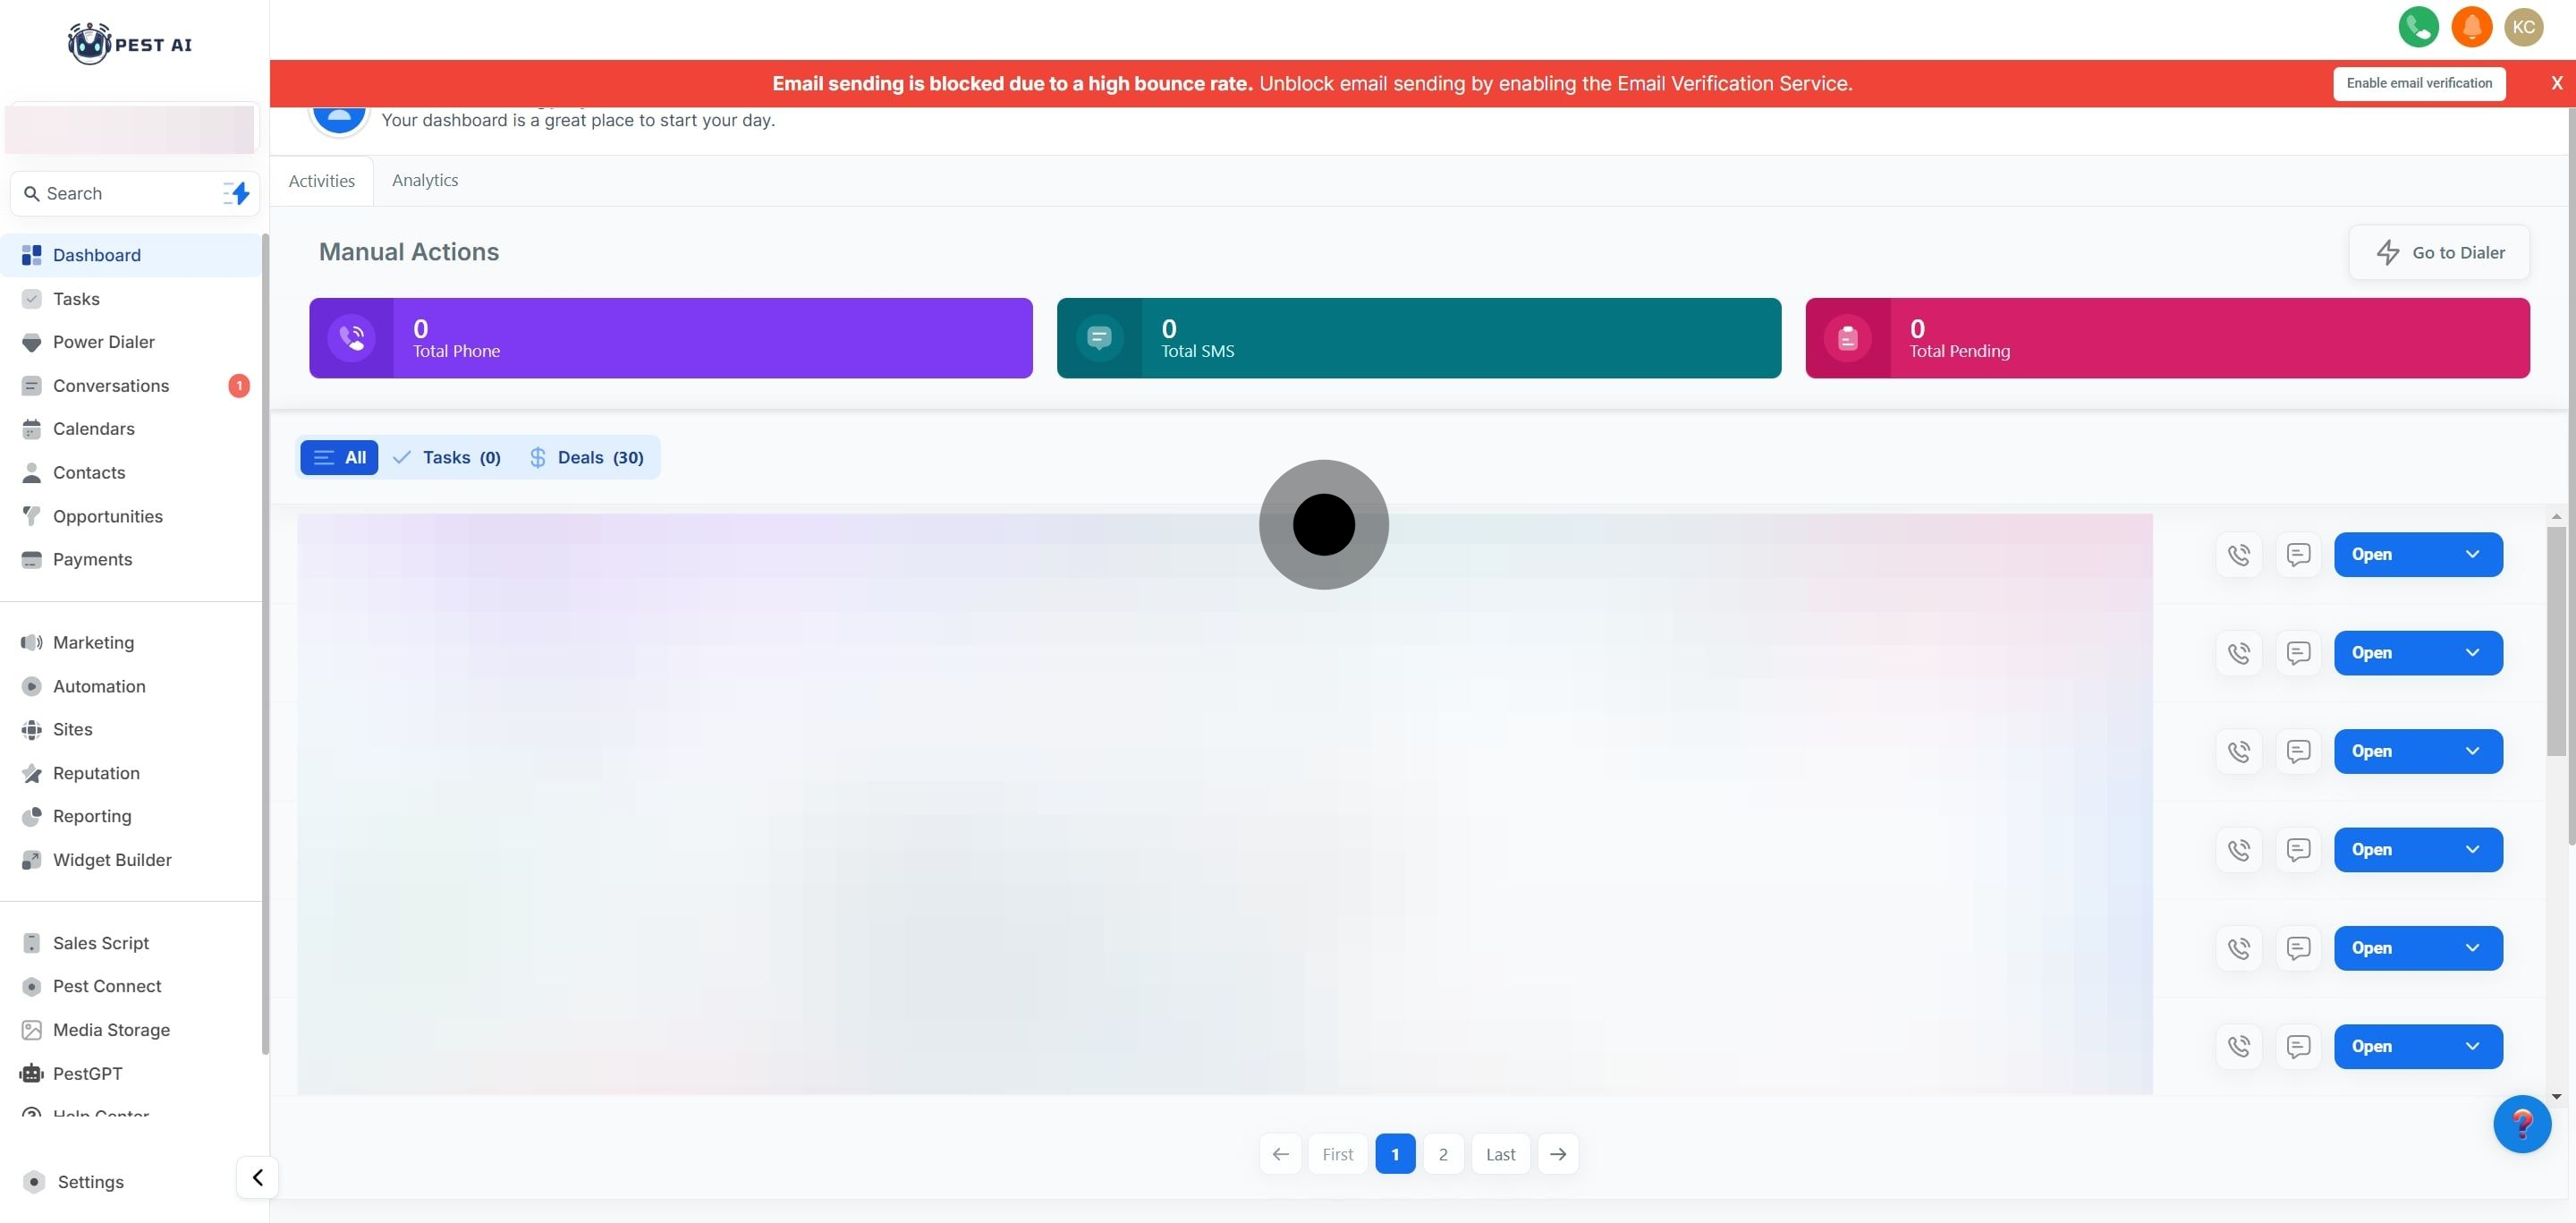2576x1223 pixels.
Task: Filter list by Deals (30)
Action: [x=586, y=457]
